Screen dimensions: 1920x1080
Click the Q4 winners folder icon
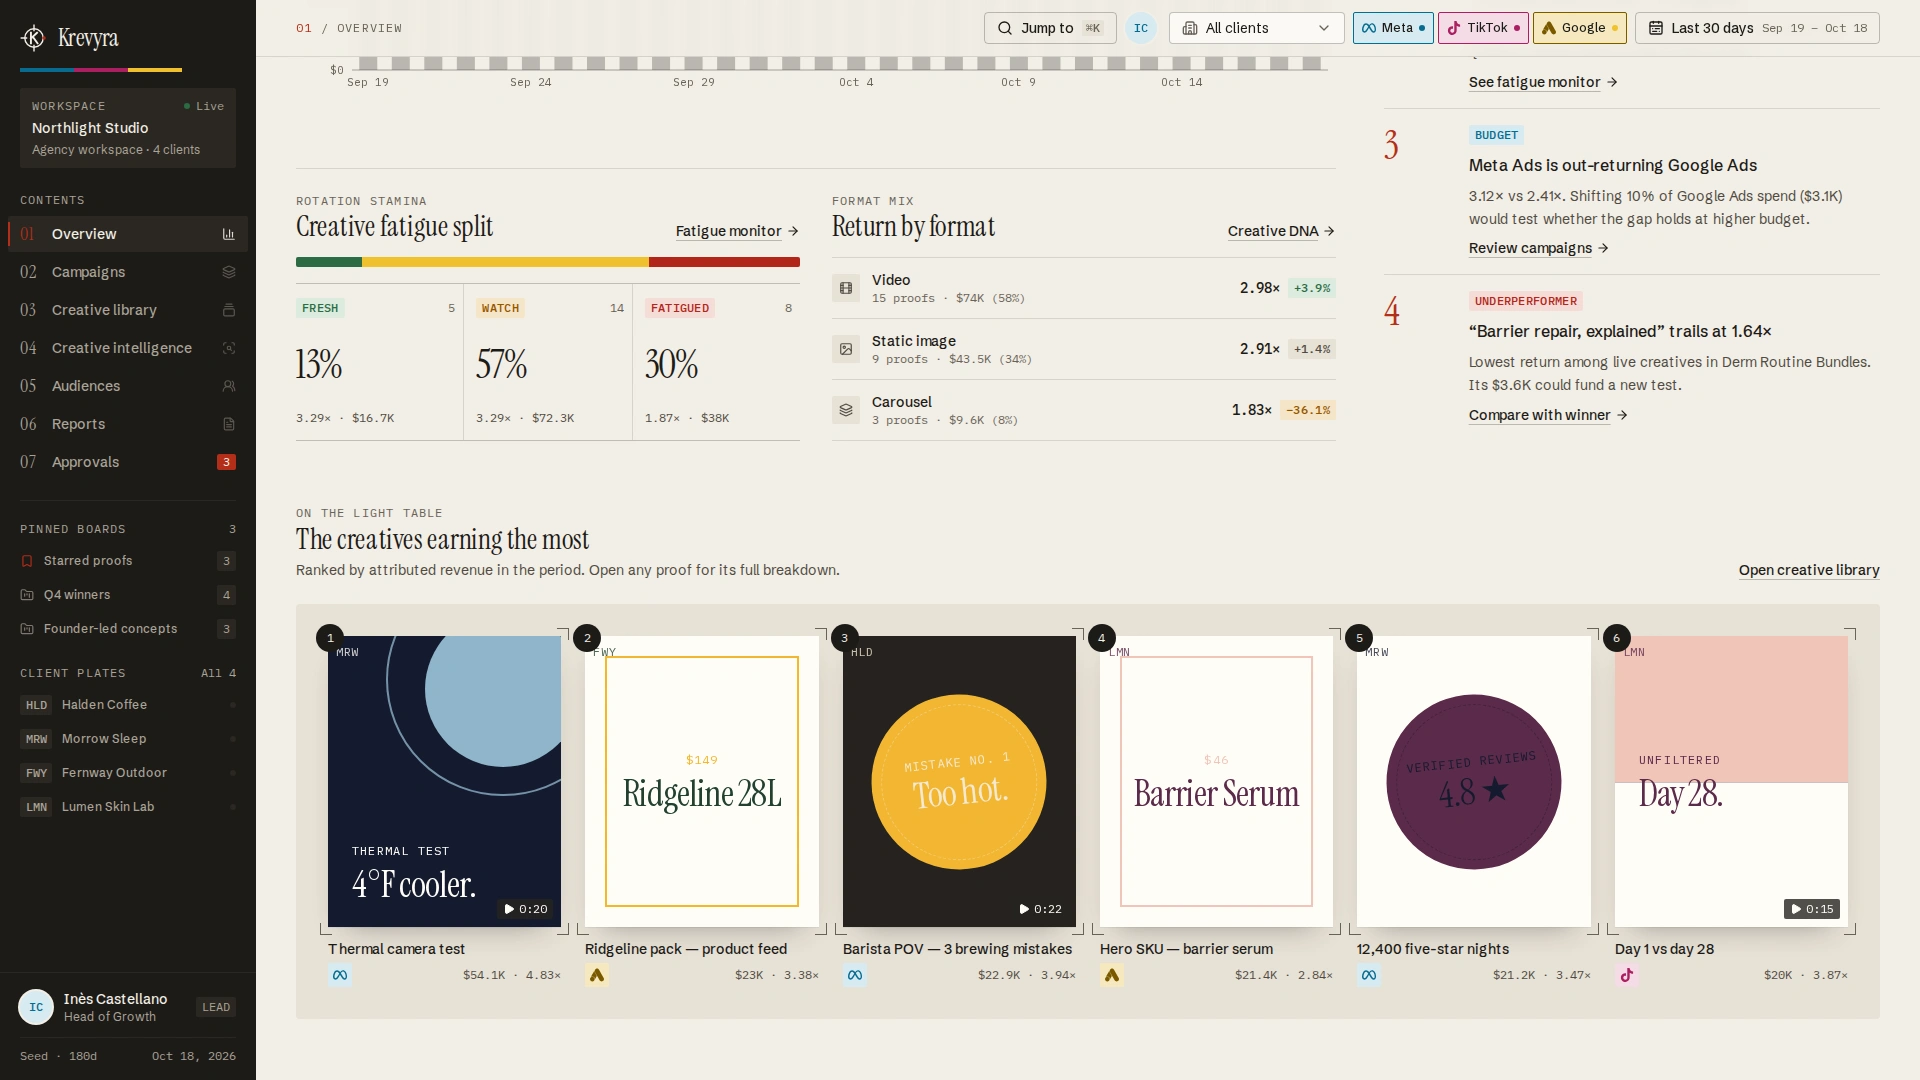27,595
